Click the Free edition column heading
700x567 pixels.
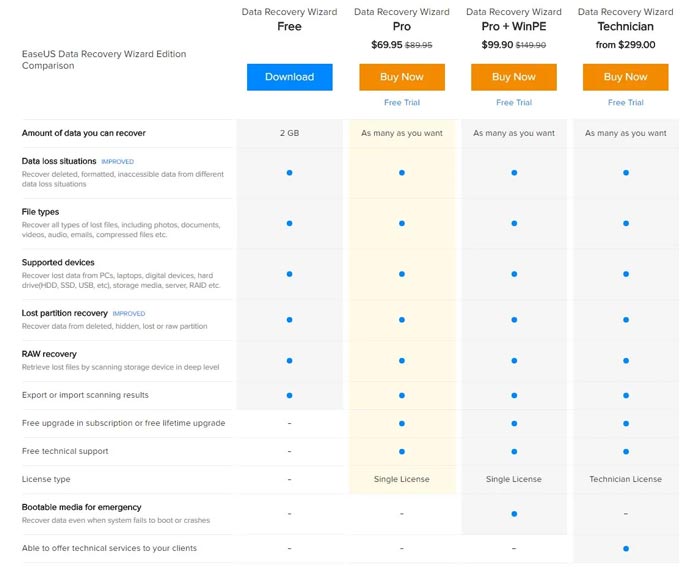pos(289,27)
